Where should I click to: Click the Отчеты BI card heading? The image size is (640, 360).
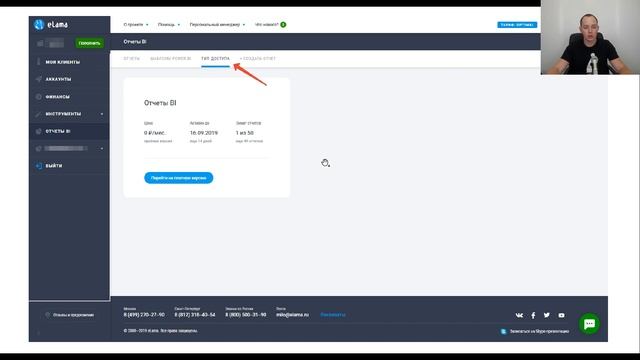pos(160,103)
